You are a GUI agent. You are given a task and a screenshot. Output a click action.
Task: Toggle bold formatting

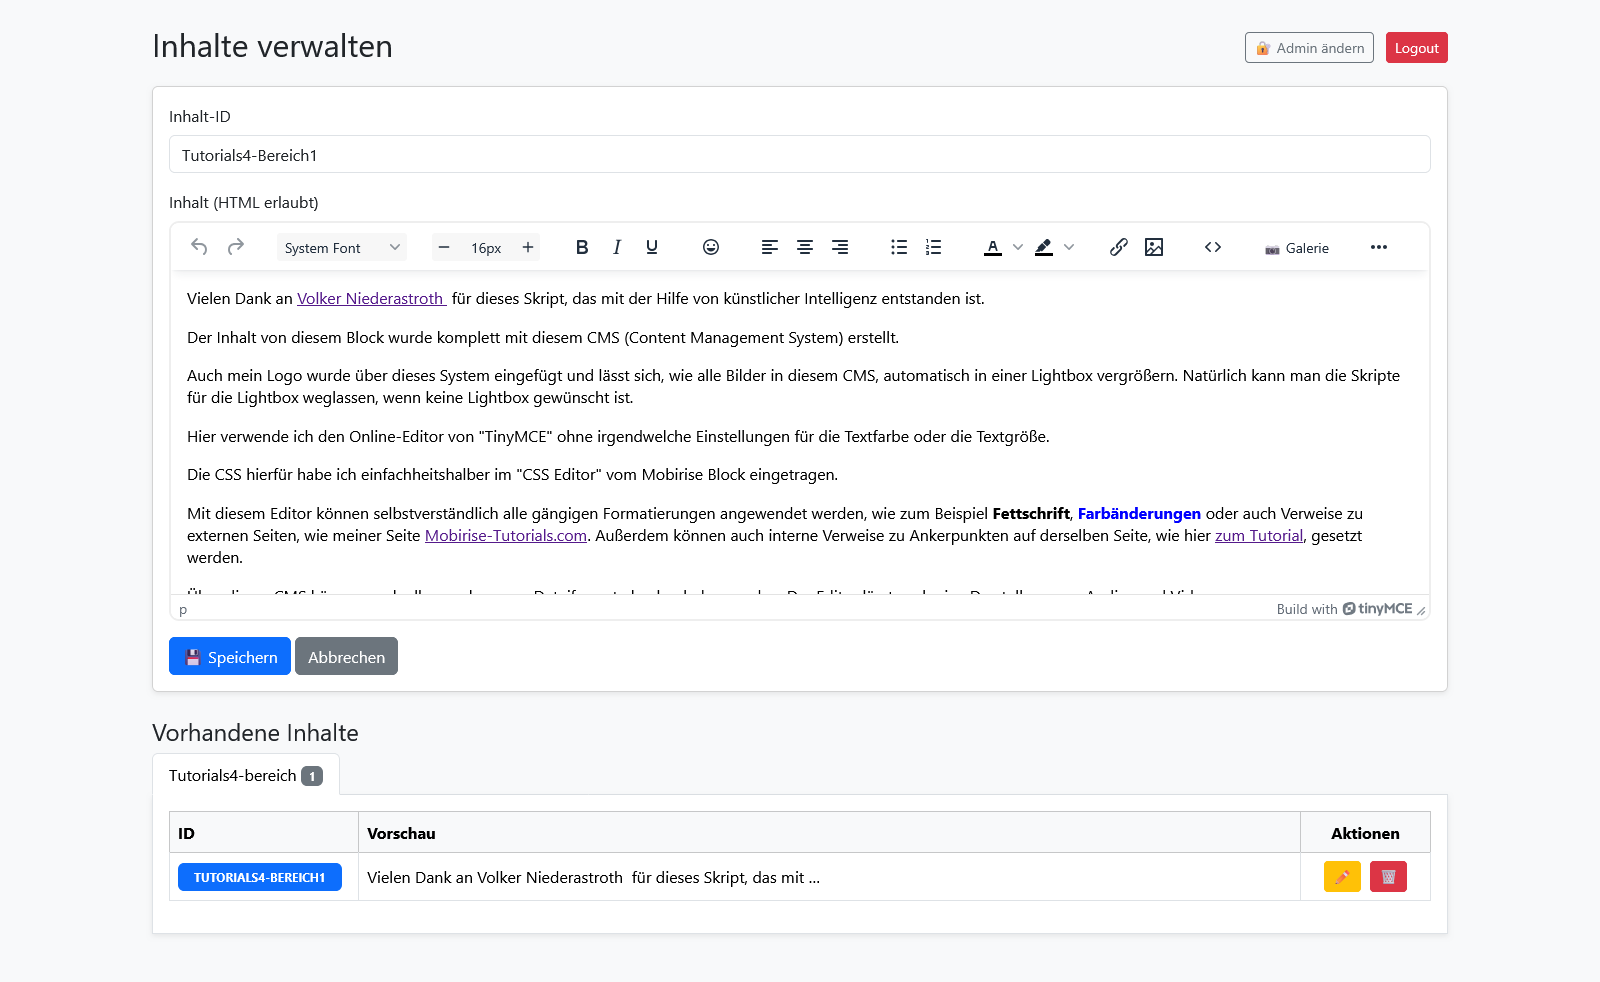pos(582,247)
